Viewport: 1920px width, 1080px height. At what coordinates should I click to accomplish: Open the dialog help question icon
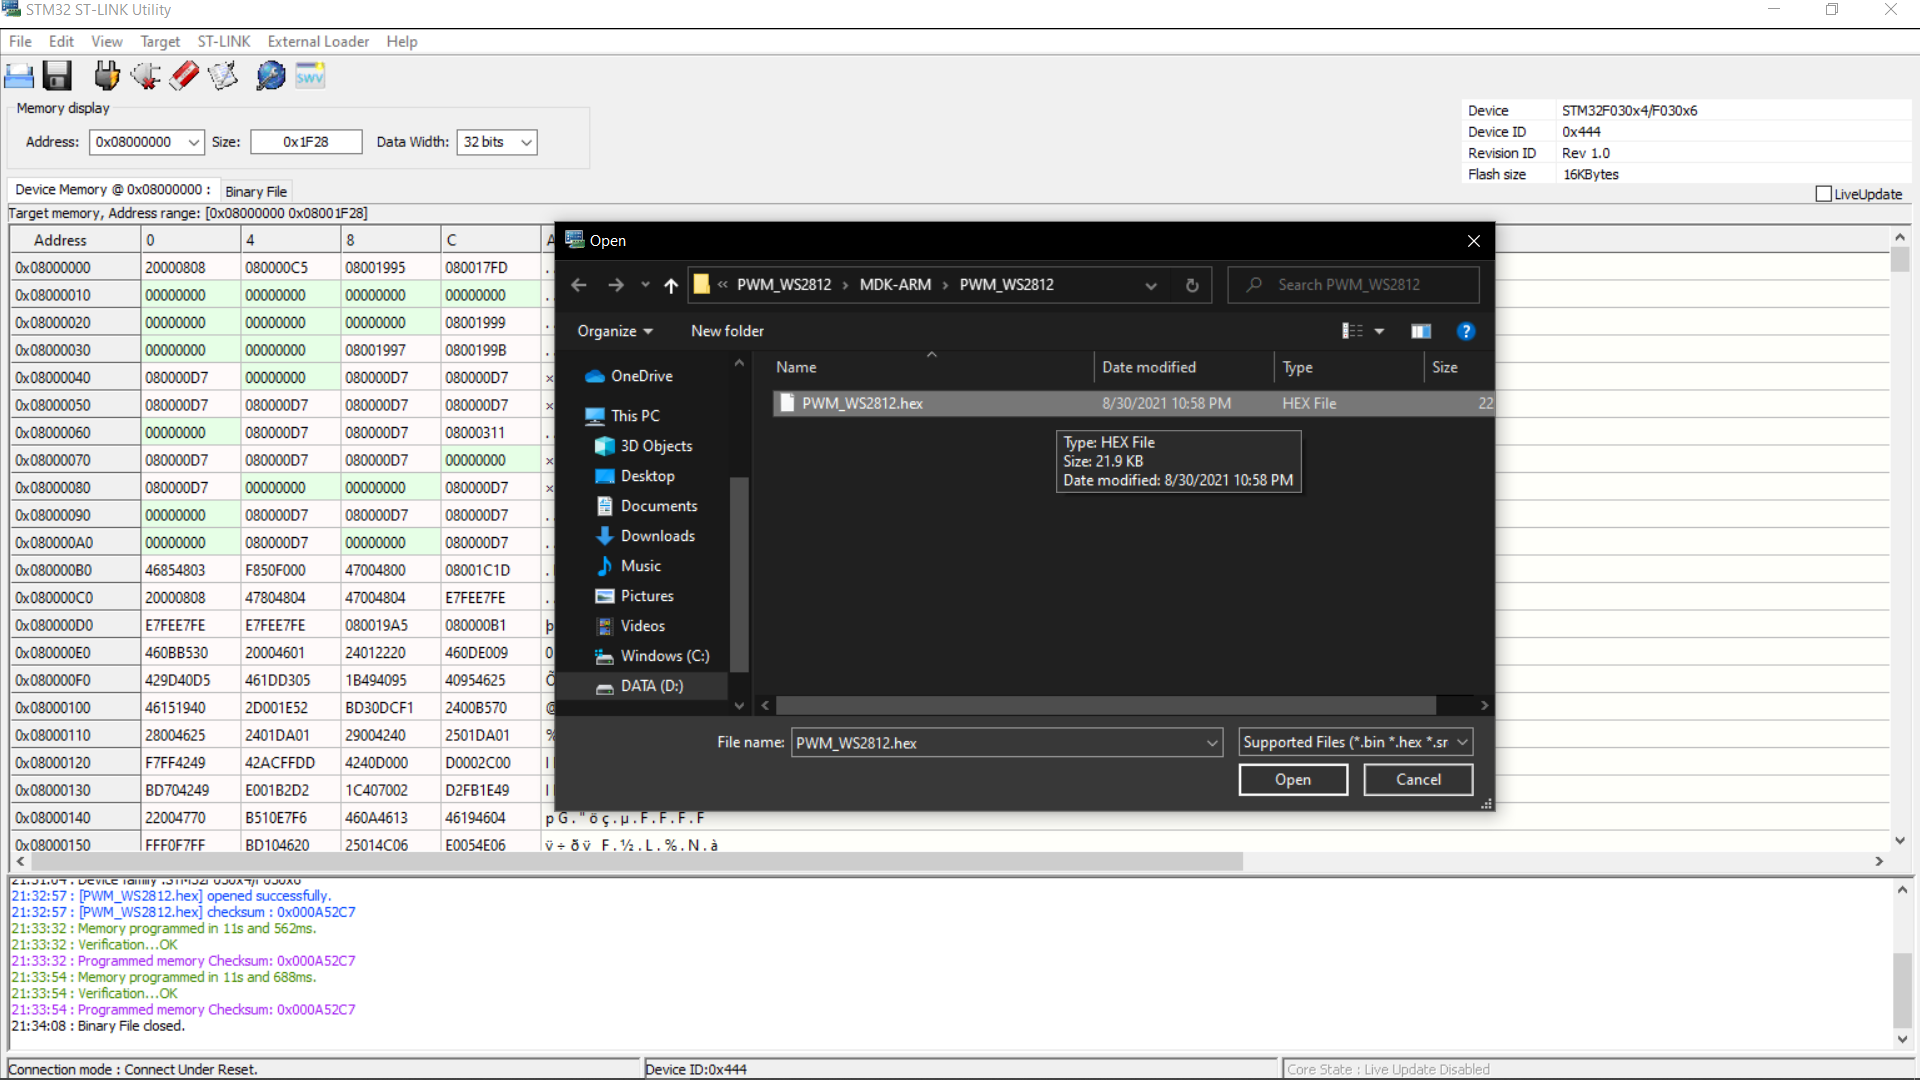pos(1466,331)
